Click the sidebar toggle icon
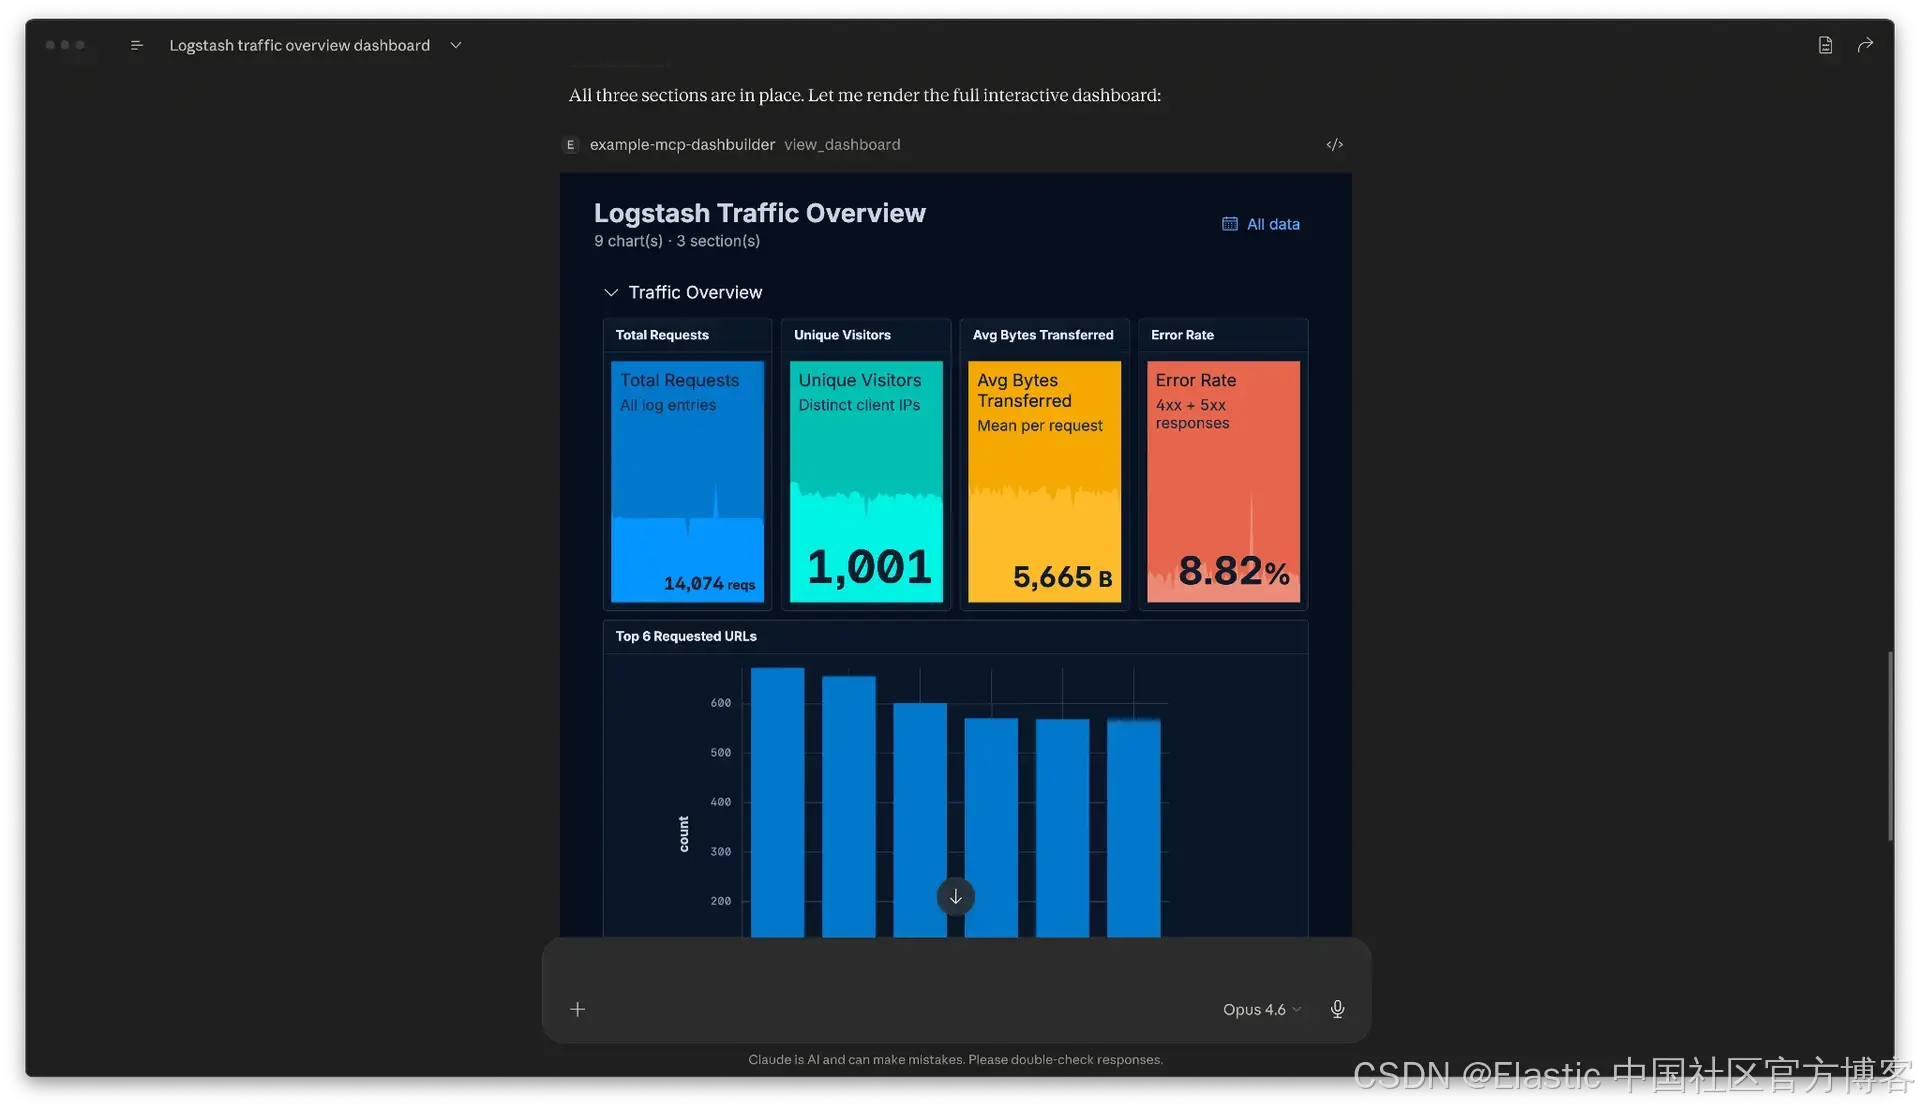This screenshot has height=1108, width=1920. click(x=137, y=45)
